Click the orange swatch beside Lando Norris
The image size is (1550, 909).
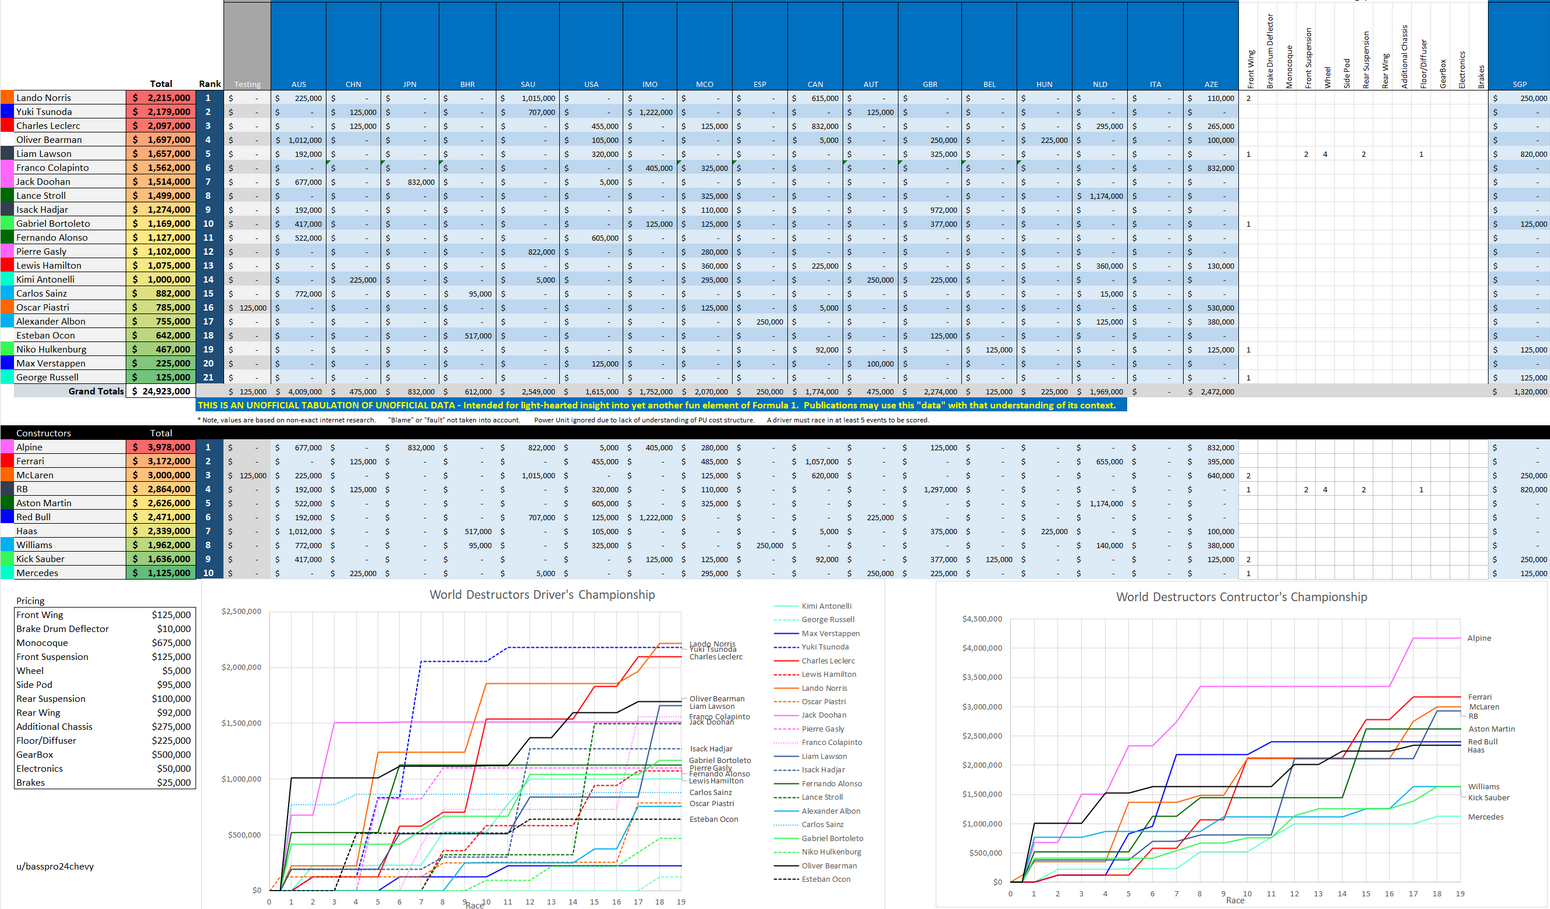[6, 98]
